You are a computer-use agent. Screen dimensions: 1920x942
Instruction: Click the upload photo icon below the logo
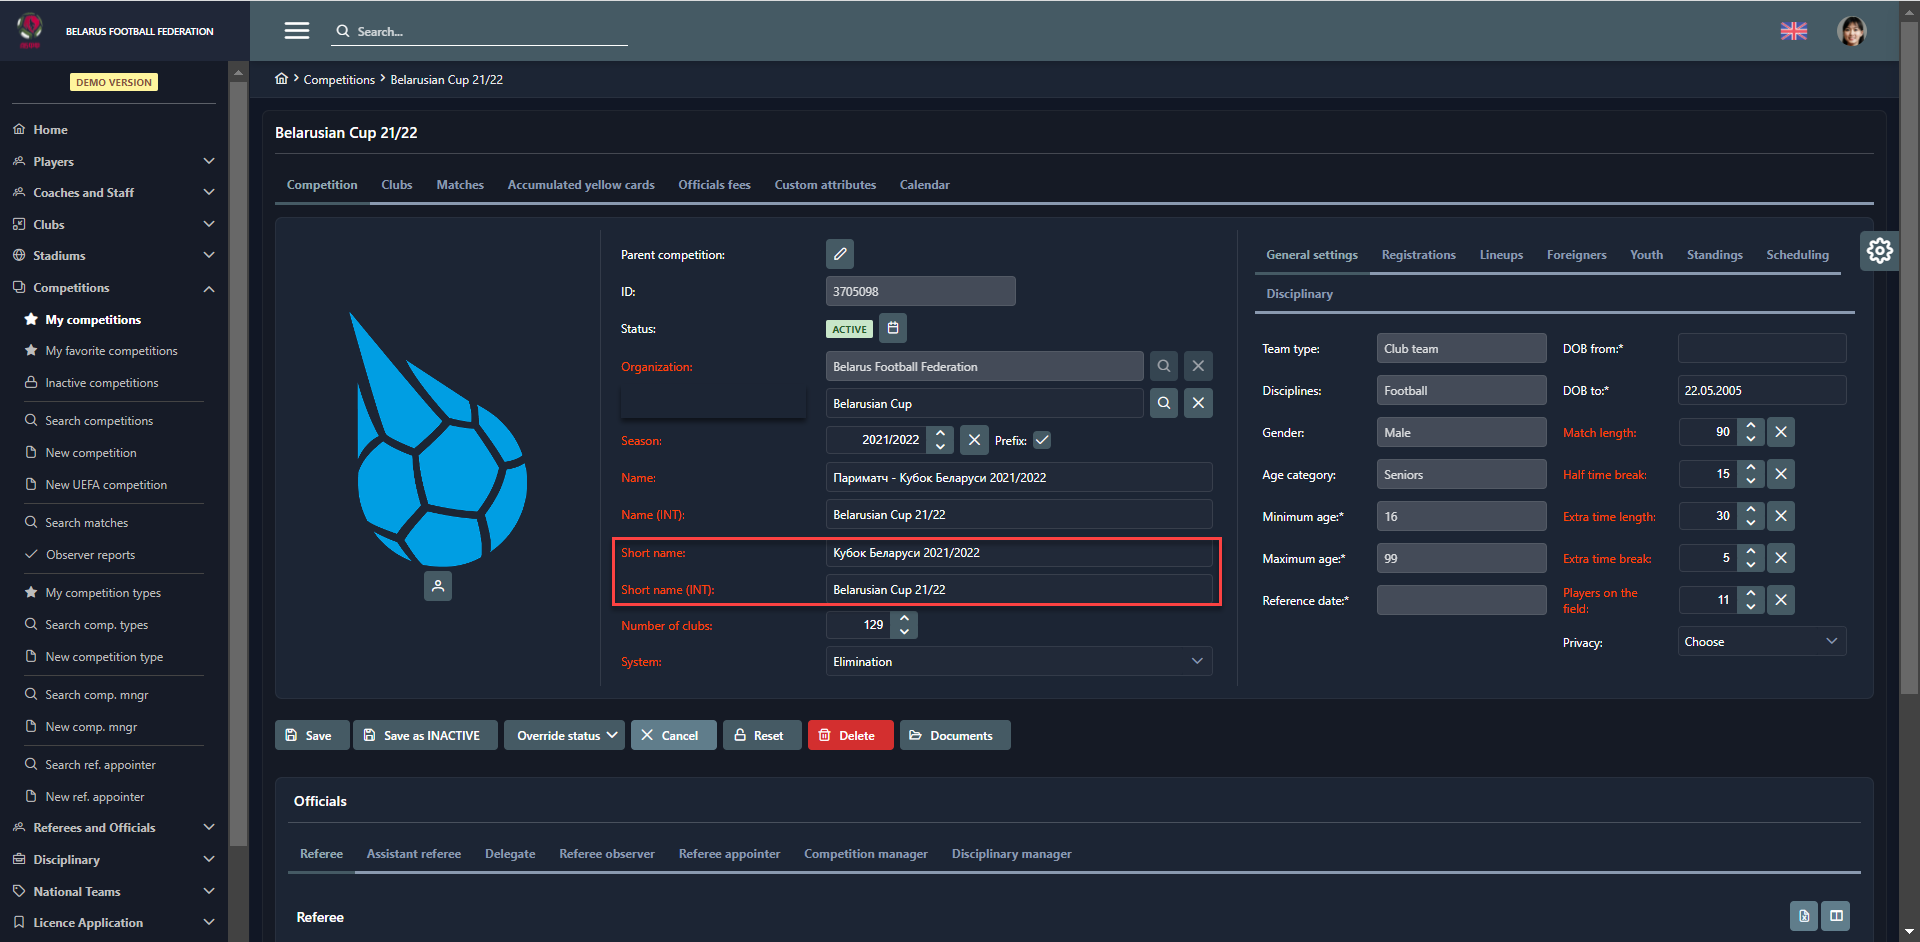438,586
